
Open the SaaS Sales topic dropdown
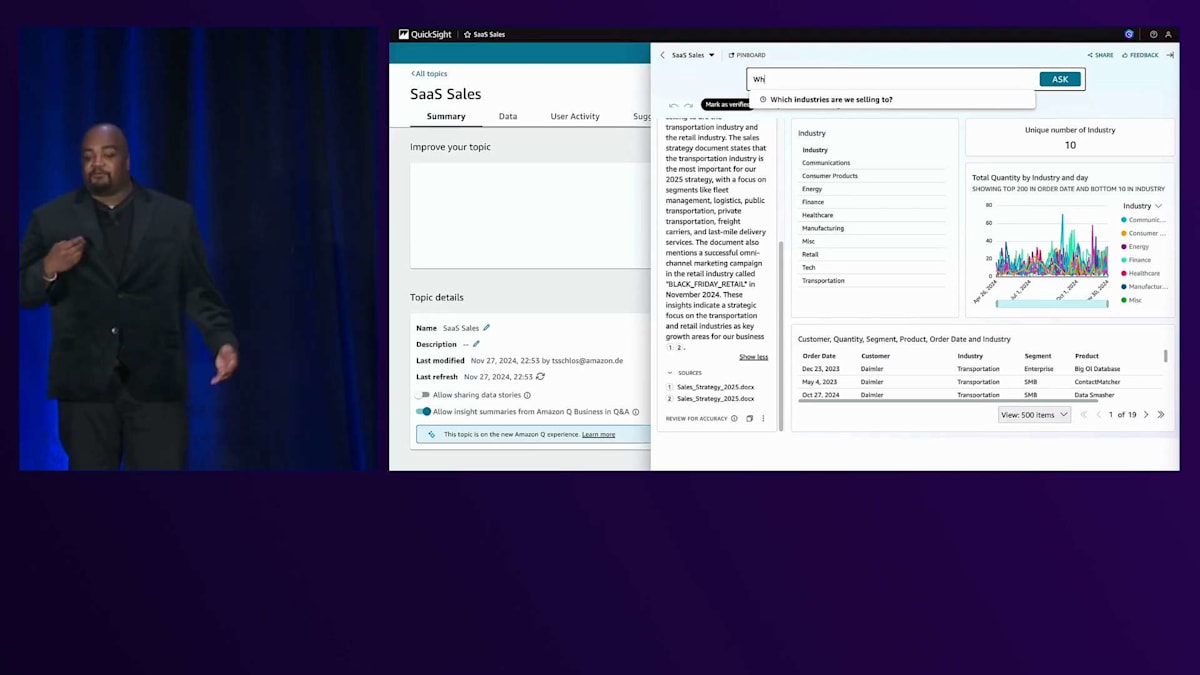point(693,55)
